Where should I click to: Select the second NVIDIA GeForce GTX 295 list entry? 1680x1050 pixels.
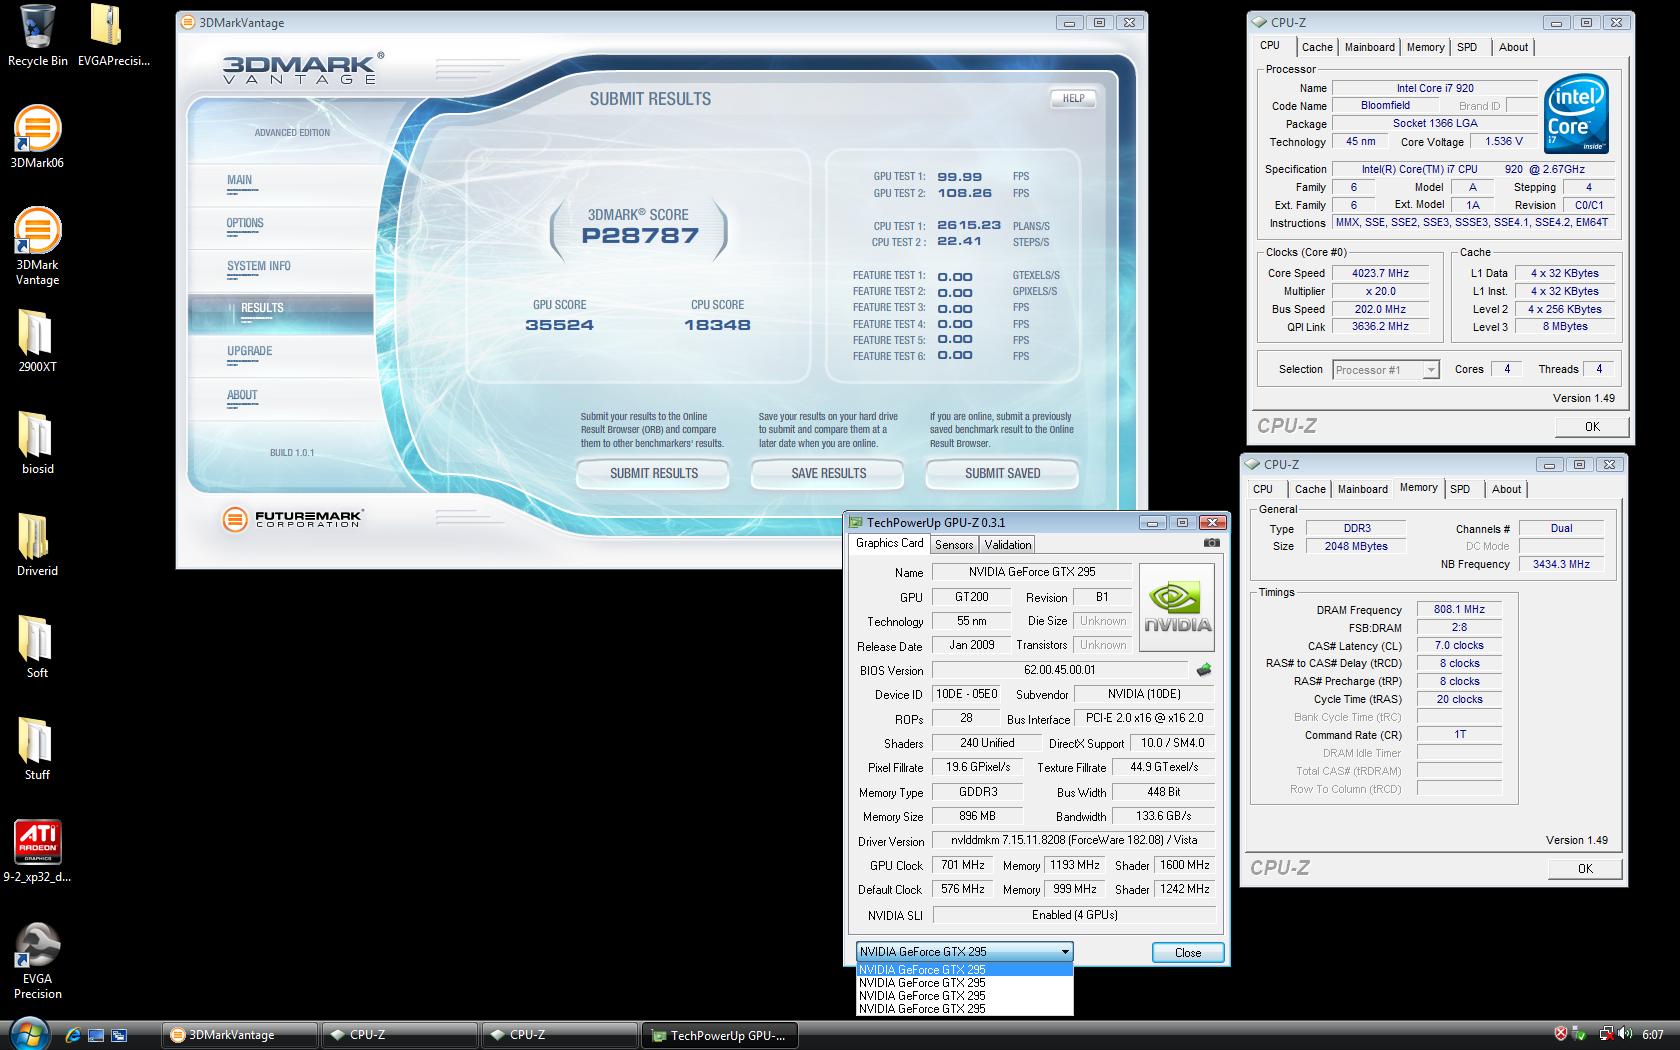964,983
